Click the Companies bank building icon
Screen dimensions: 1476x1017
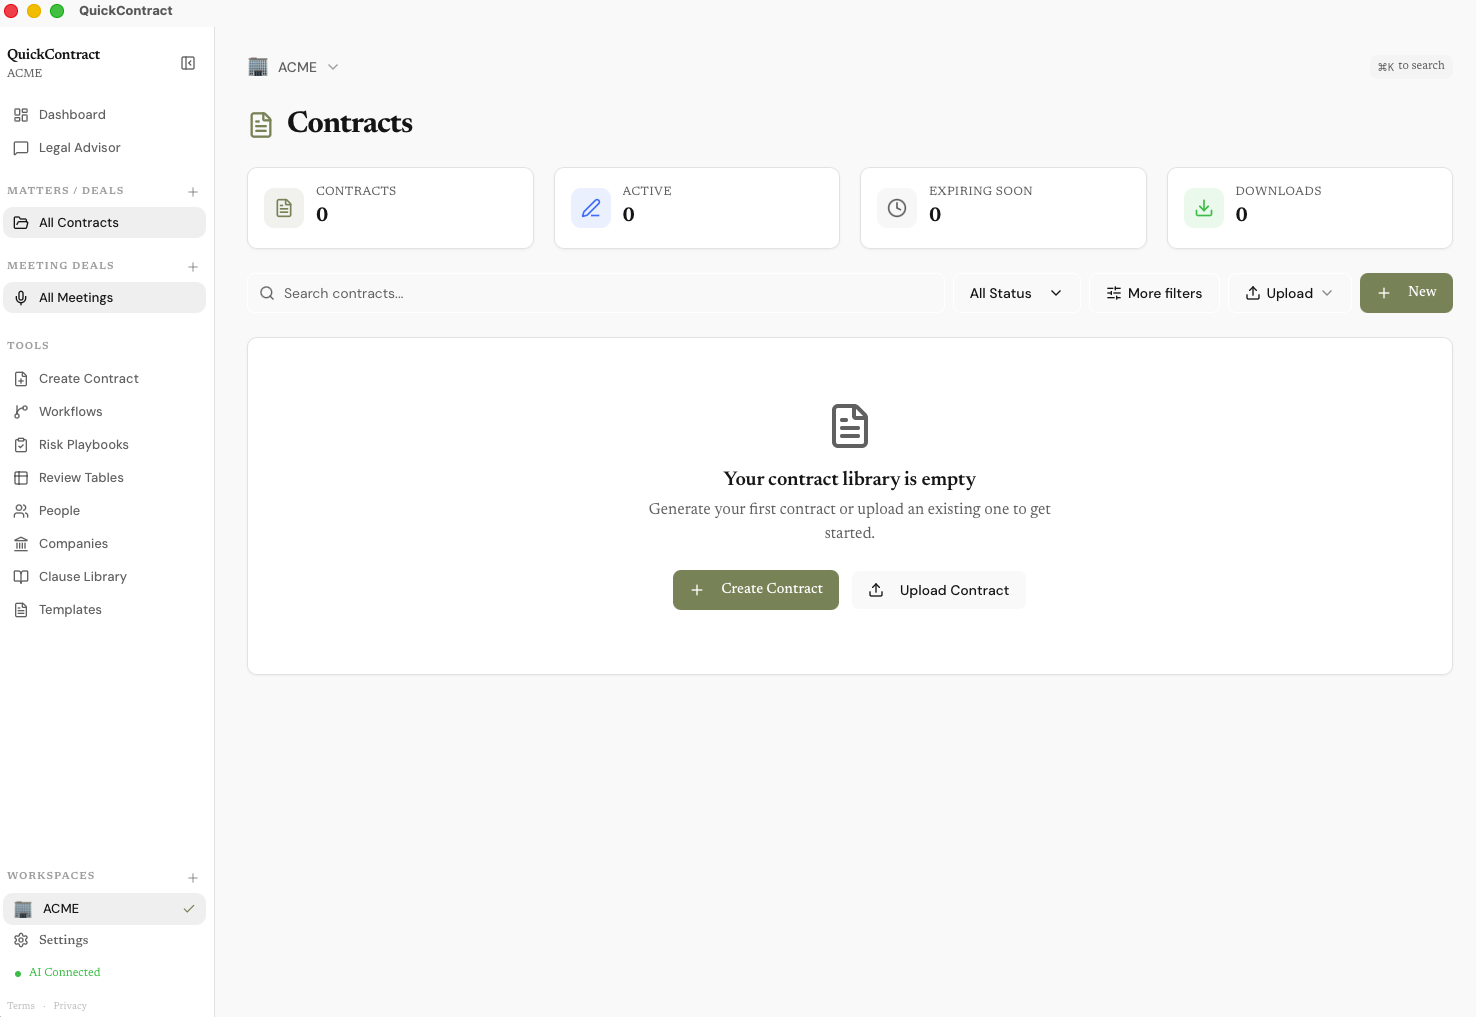[21, 544]
